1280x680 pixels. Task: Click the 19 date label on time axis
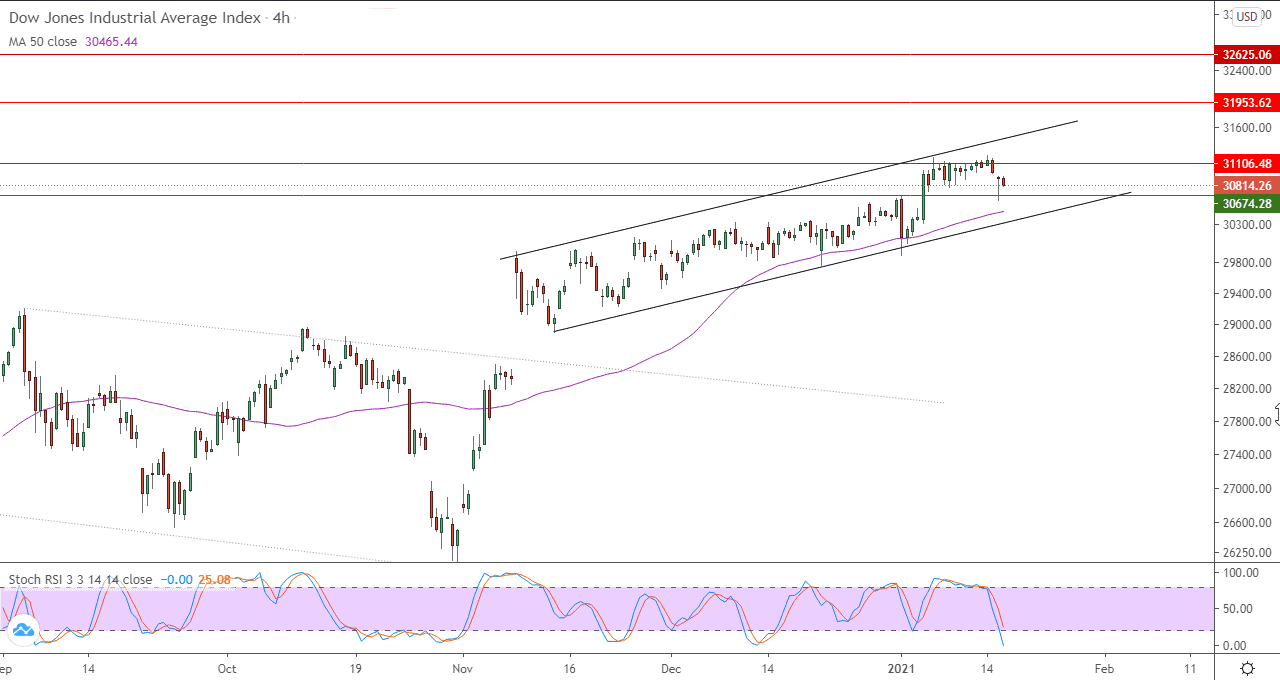355,667
